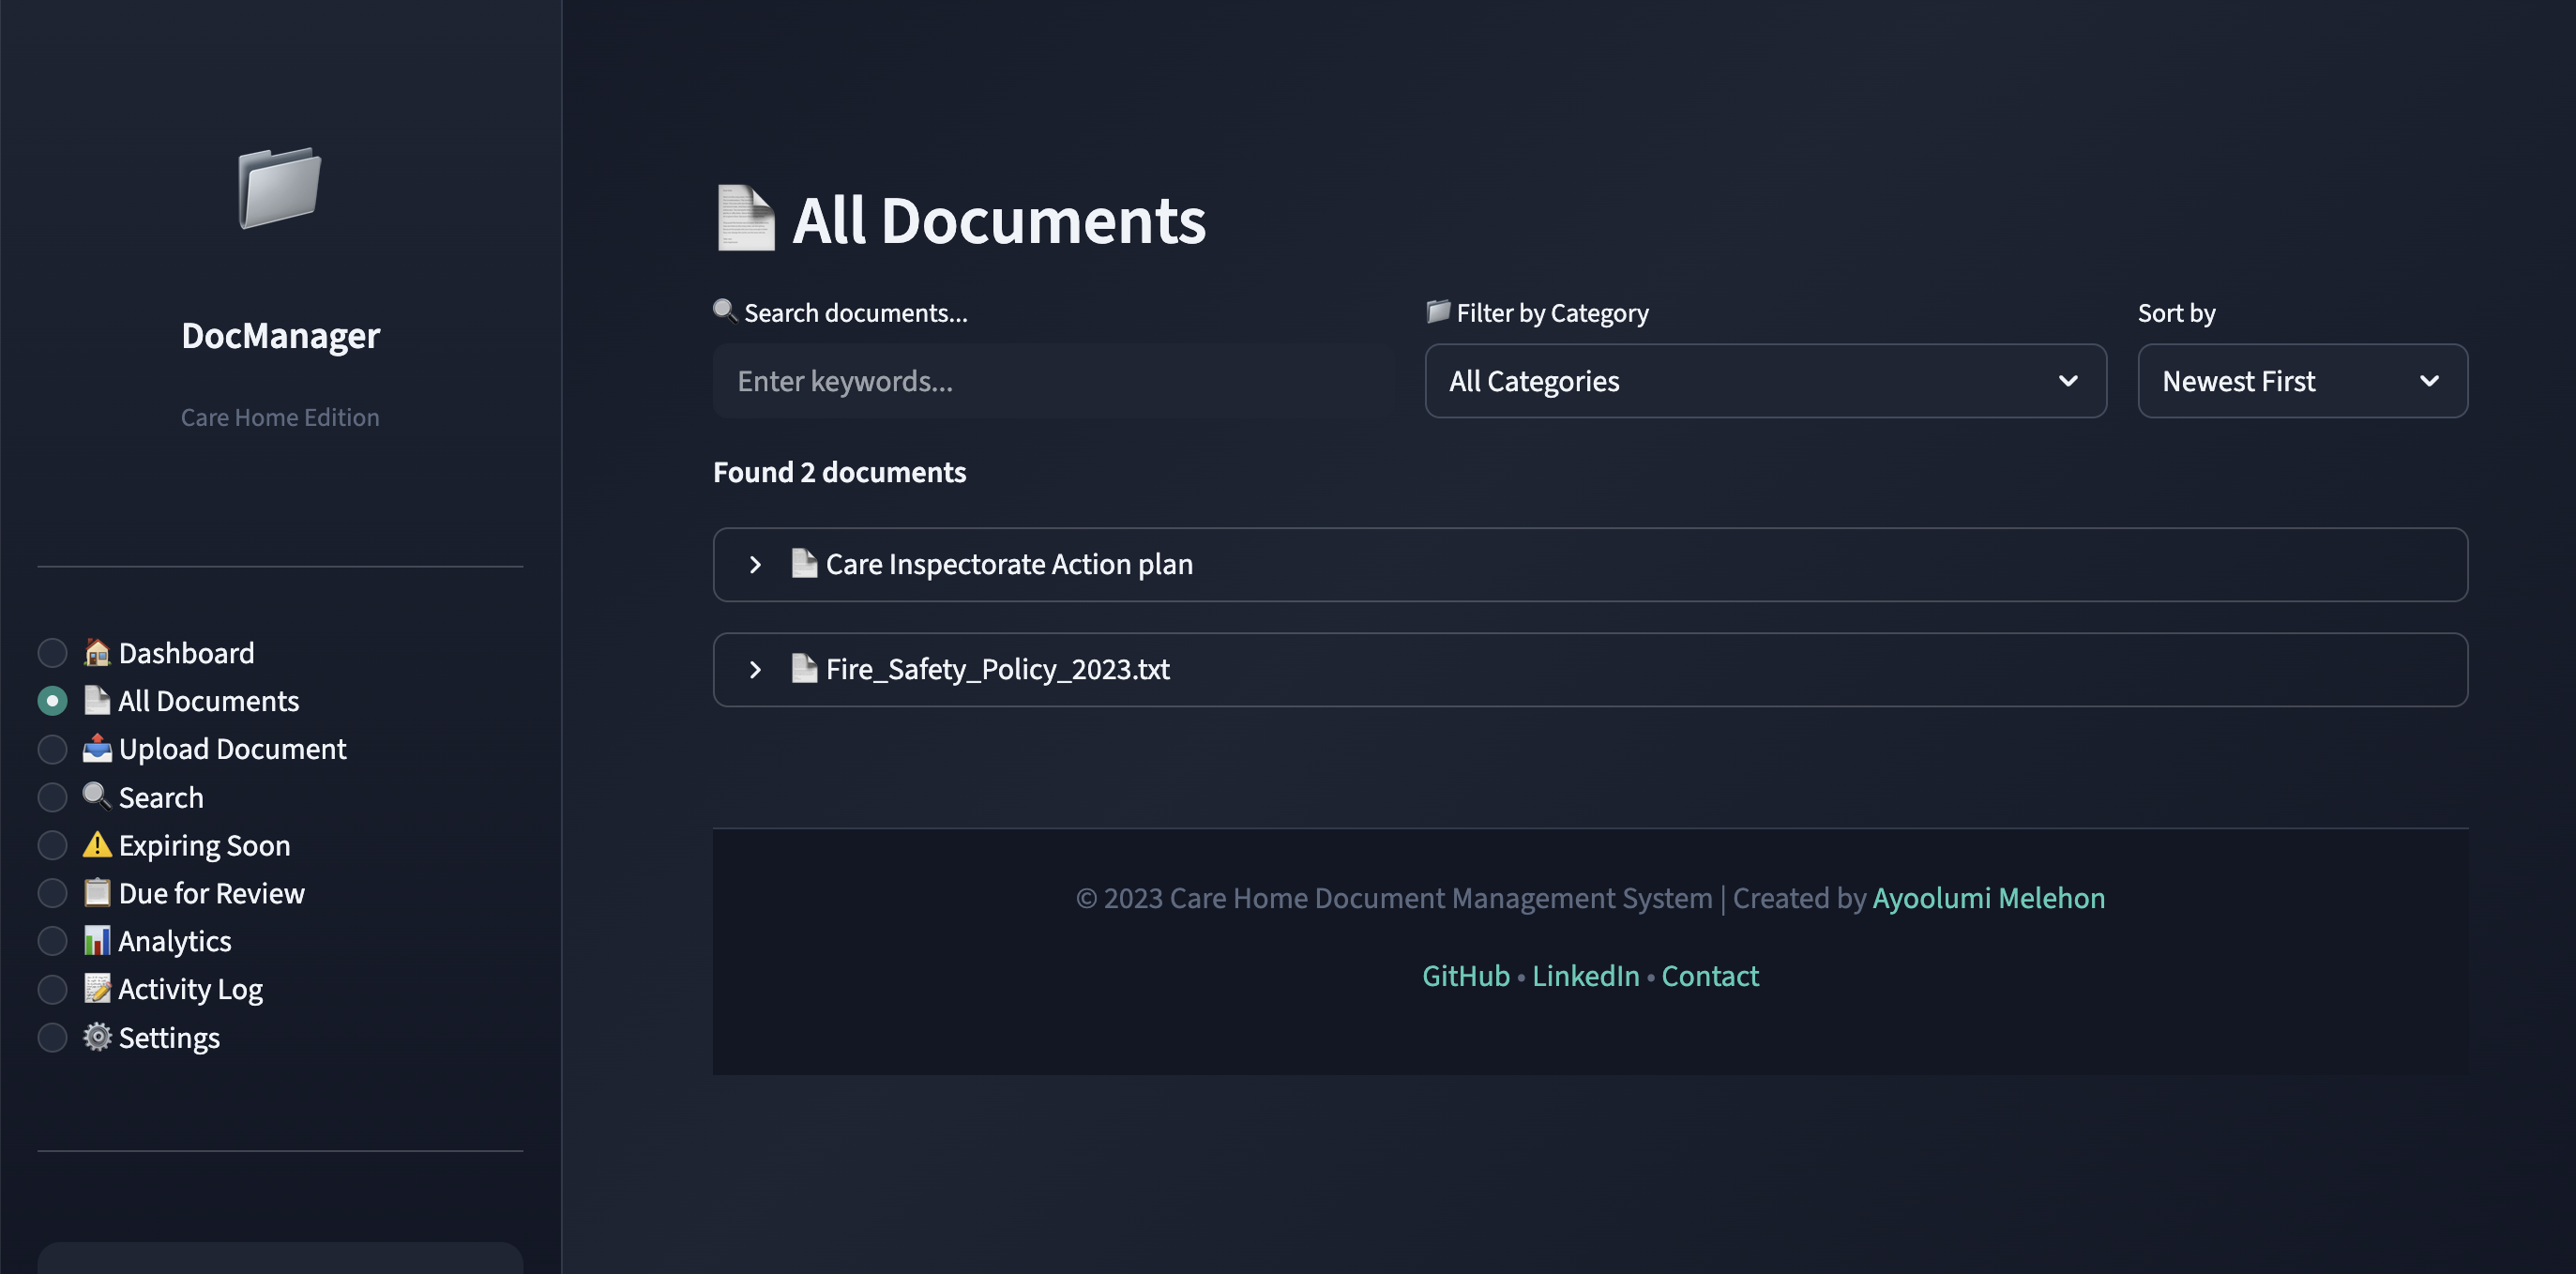Click the upload tray icon beside Upload Document
The height and width of the screenshot is (1274, 2576).
[x=97, y=748]
